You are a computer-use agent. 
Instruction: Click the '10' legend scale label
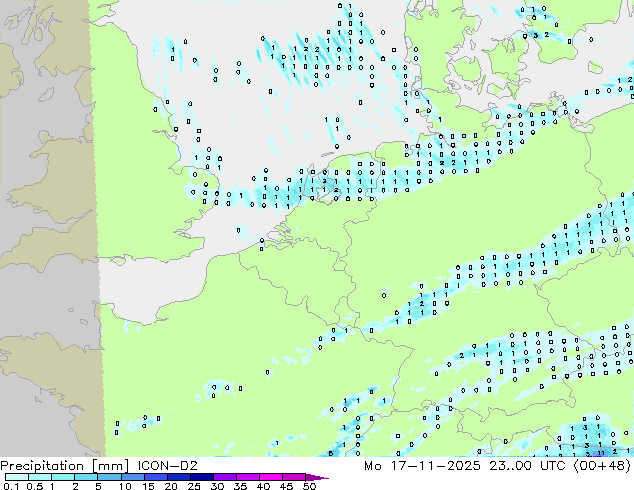pyautogui.click(x=125, y=486)
